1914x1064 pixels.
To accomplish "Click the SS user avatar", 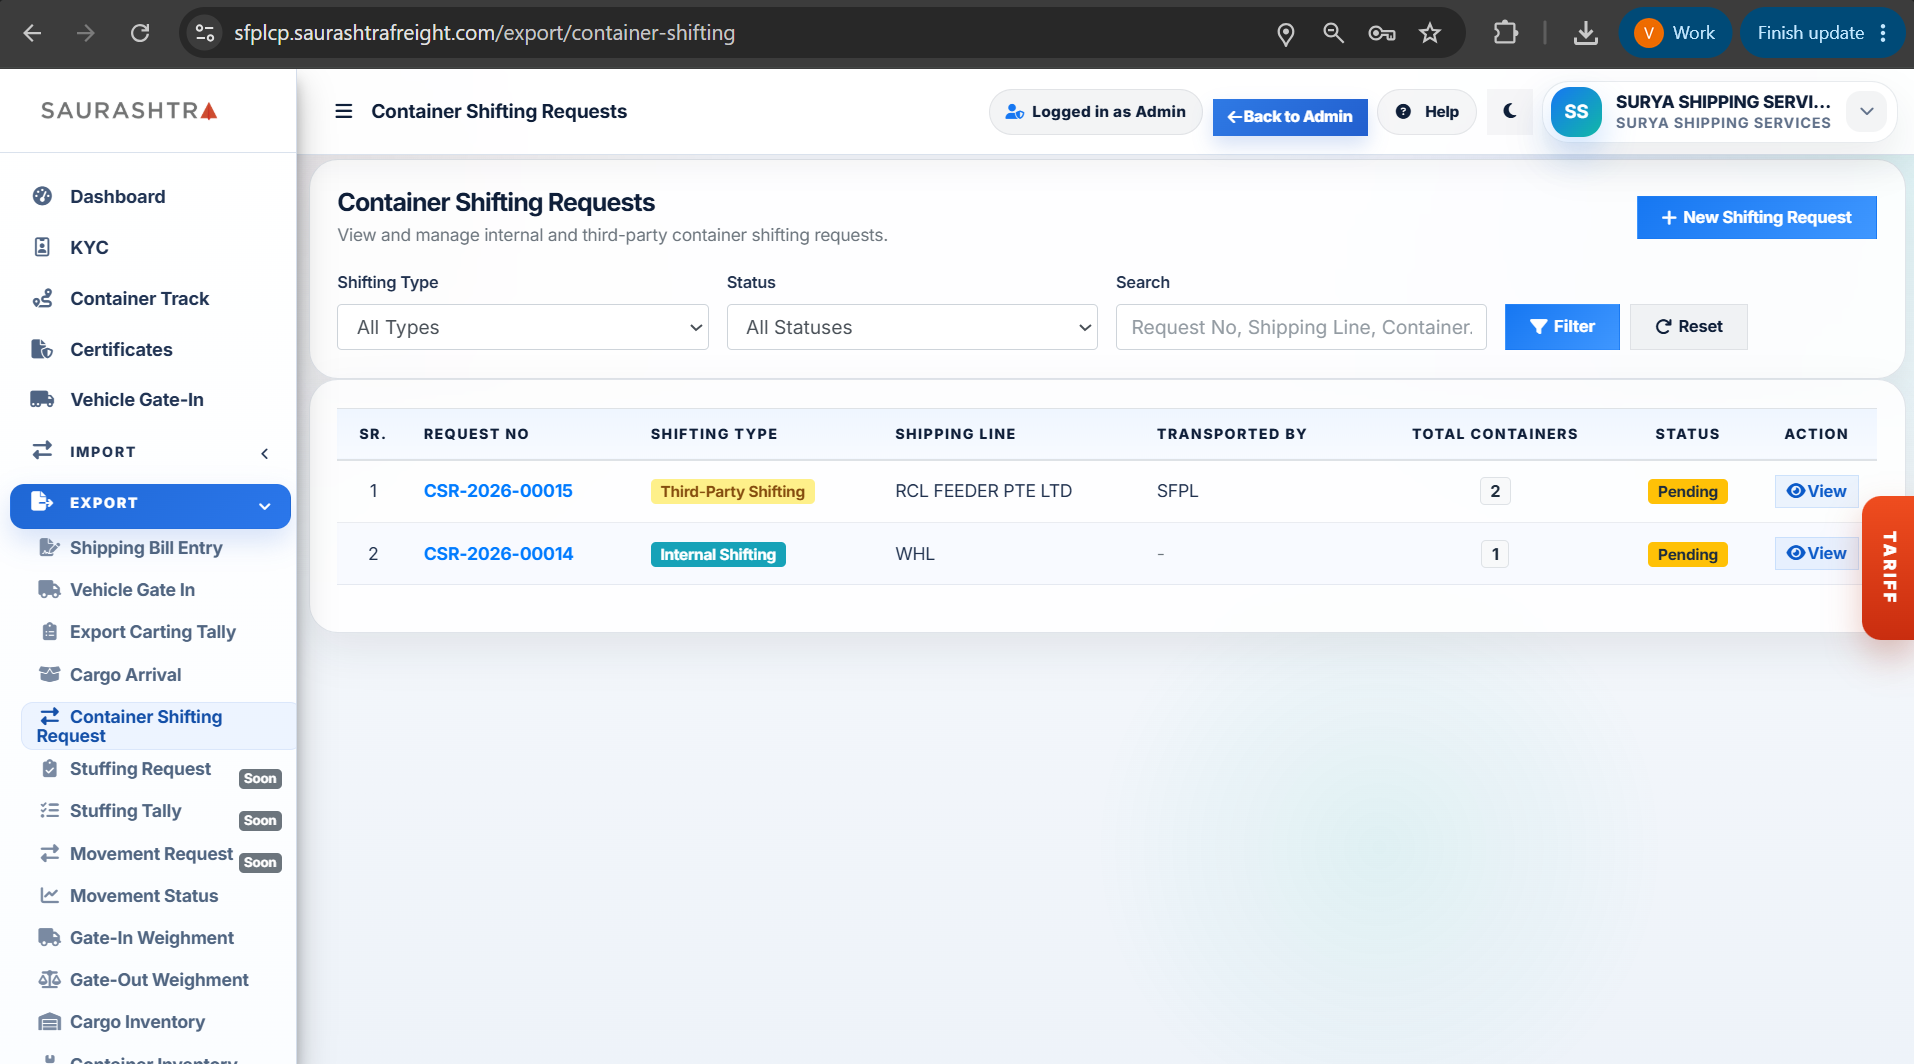I will coord(1576,112).
